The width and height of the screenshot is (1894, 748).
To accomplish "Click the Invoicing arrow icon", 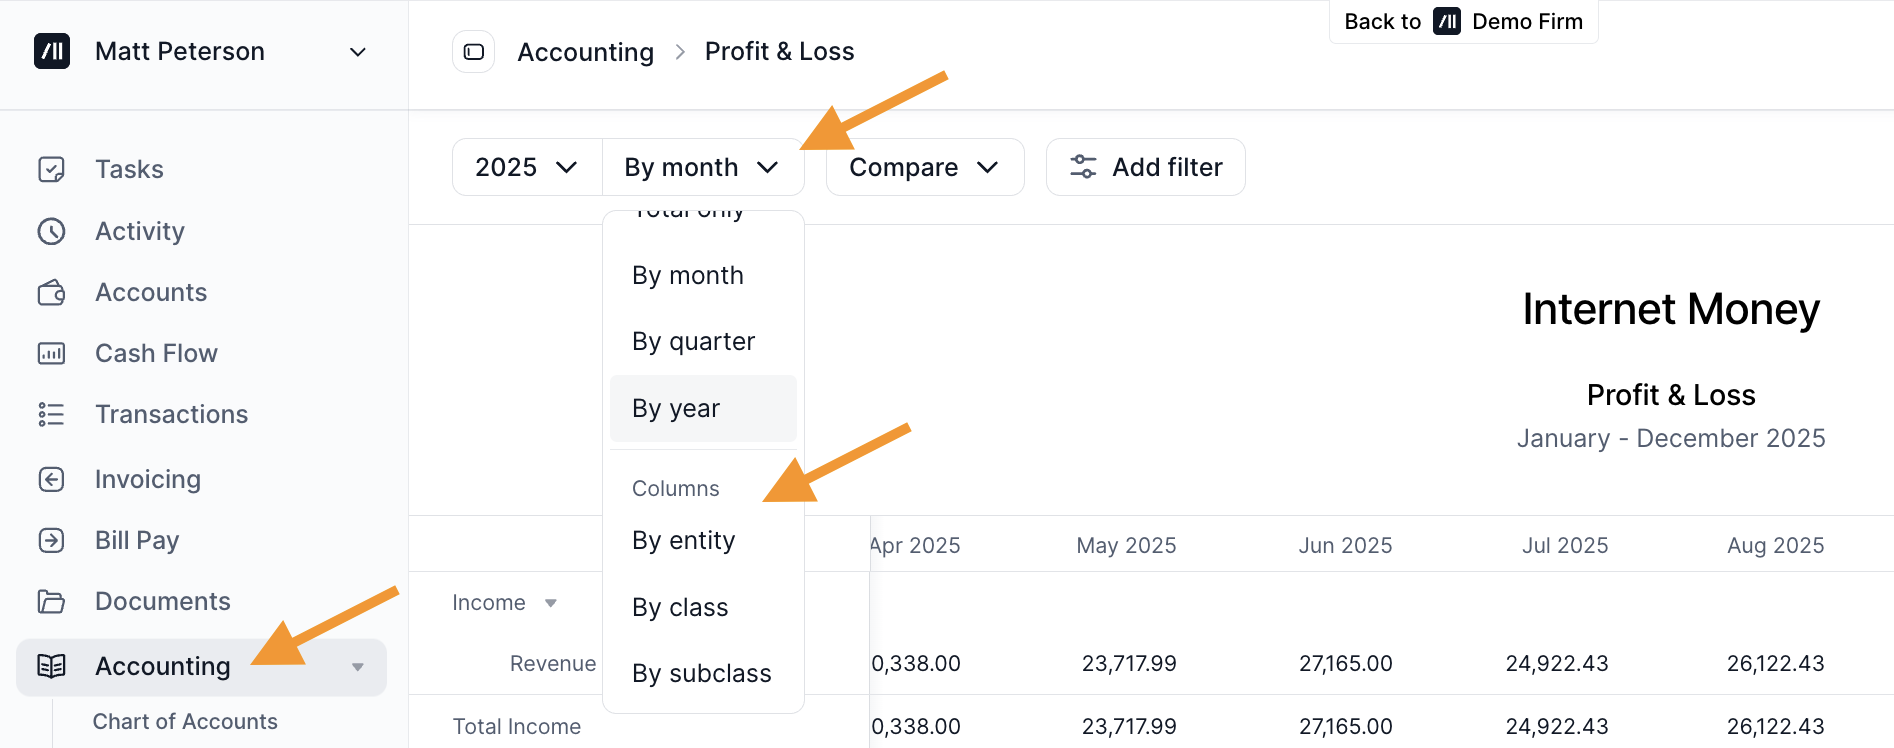I will (51, 479).
